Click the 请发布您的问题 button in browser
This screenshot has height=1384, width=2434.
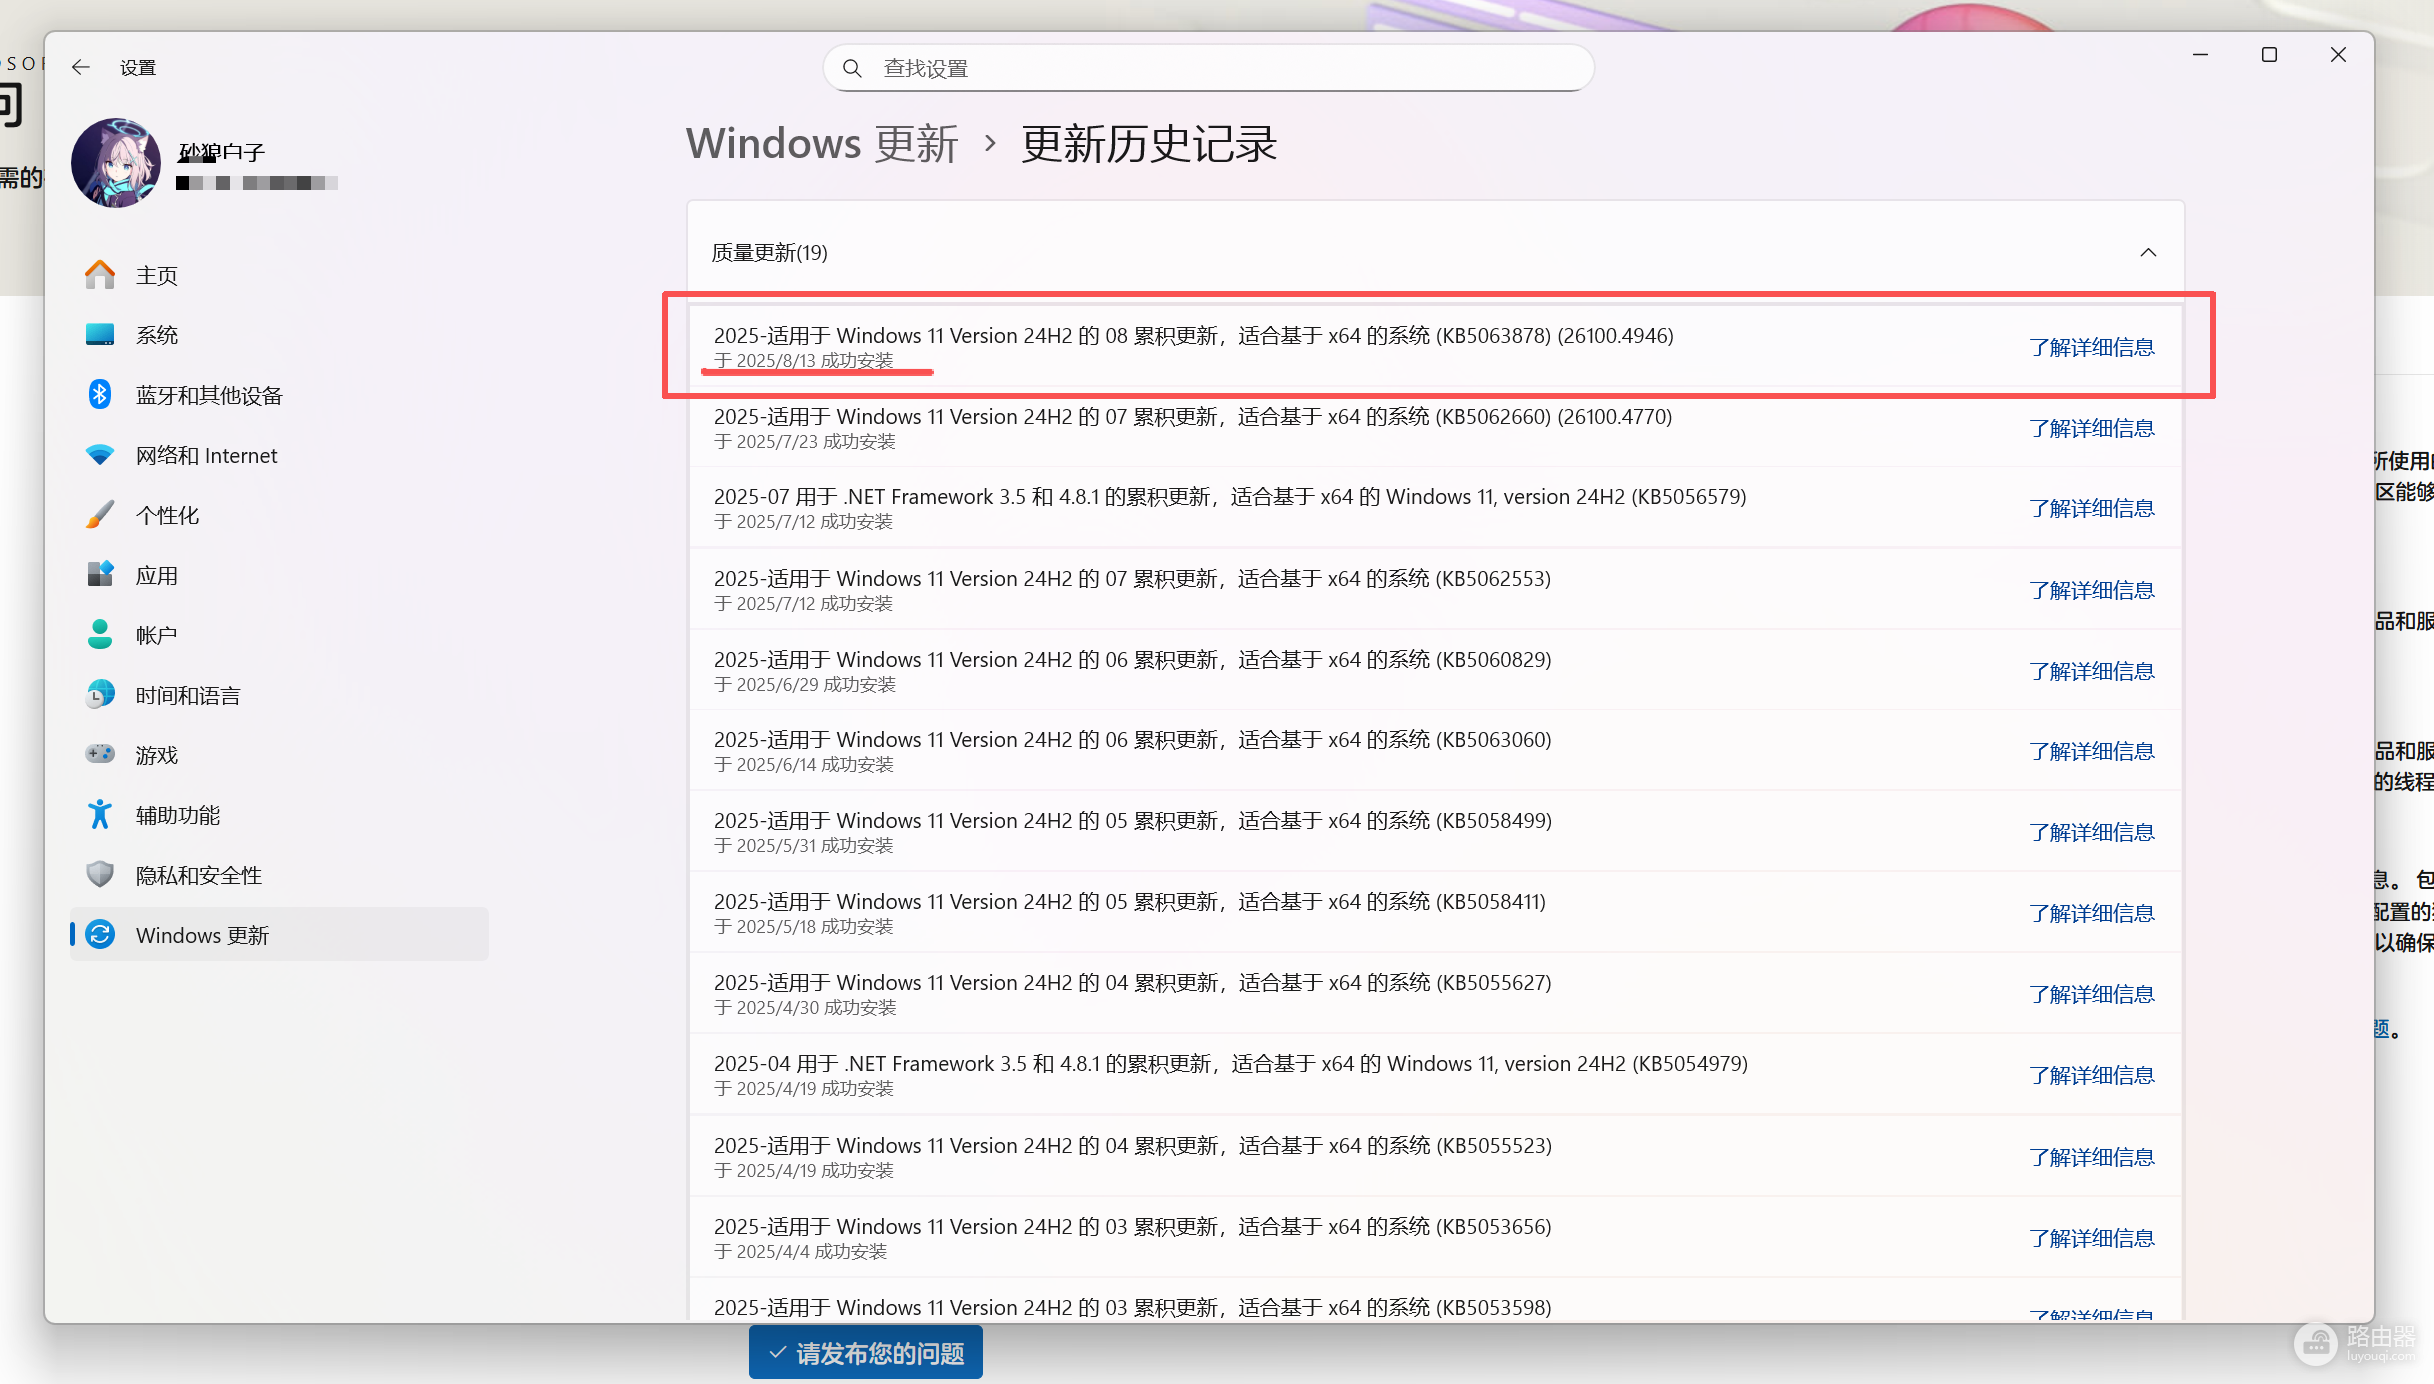tap(866, 1353)
